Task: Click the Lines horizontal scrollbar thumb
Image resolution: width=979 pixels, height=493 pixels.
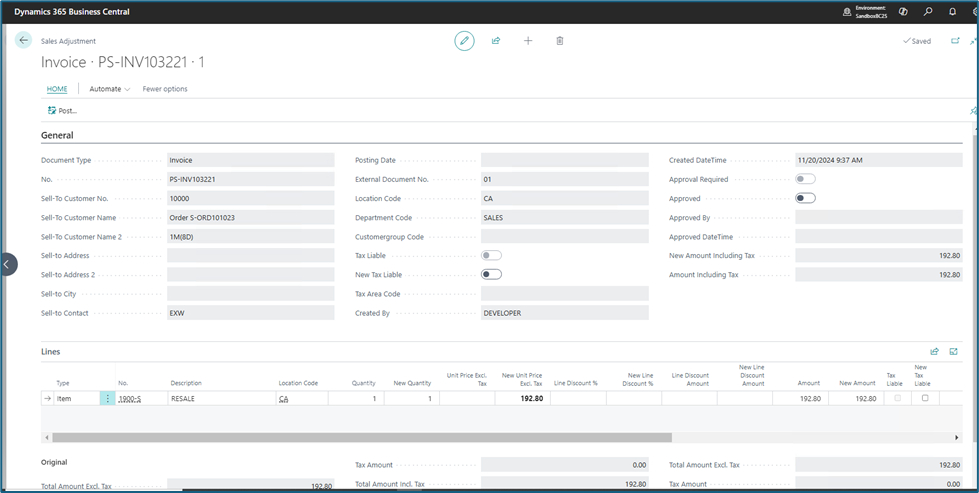Action: coord(362,438)
